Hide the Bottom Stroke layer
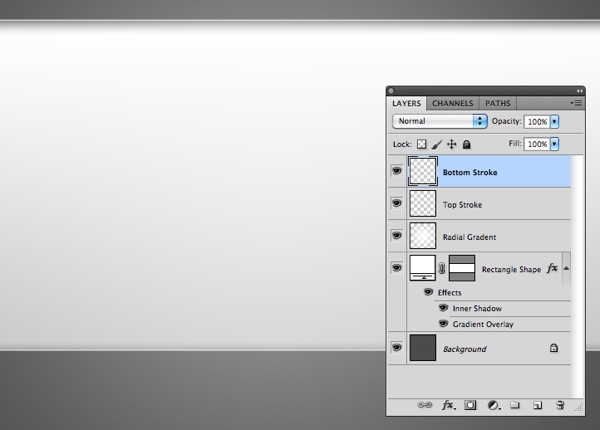 click(x=397, y=171)
